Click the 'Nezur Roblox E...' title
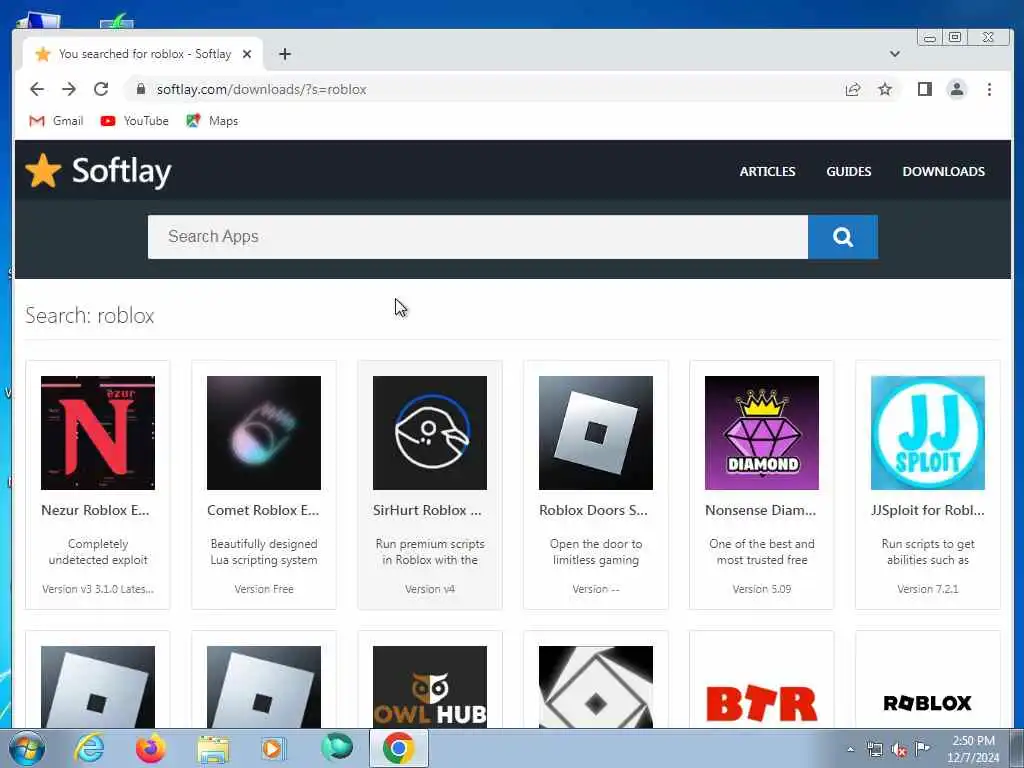The height and width of the screenshot is (768, 1024). (x=95, y=510)
